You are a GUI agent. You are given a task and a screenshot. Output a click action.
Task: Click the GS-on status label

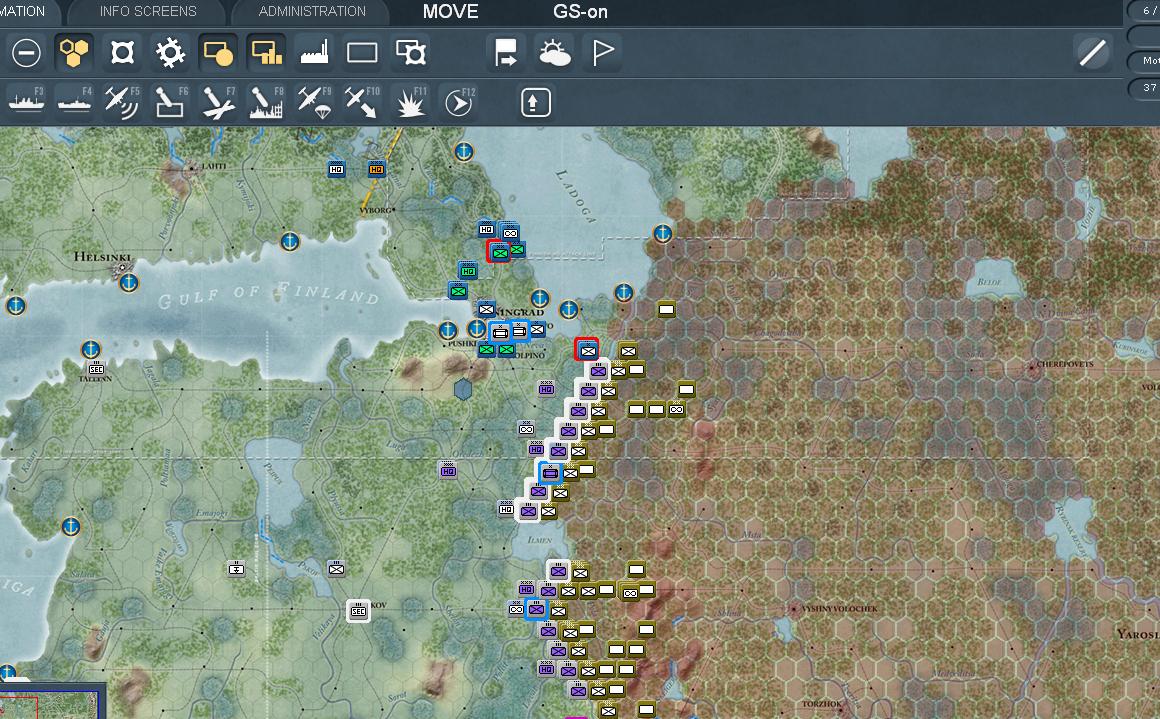580,11
